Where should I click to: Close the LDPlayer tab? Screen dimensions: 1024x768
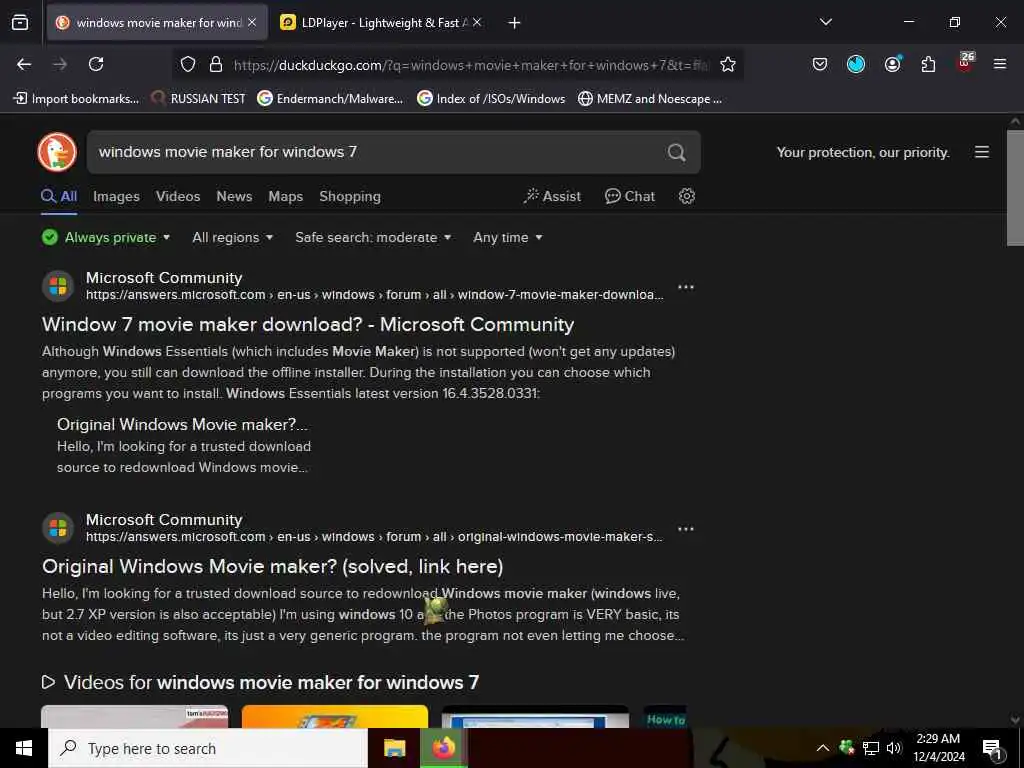477,22
